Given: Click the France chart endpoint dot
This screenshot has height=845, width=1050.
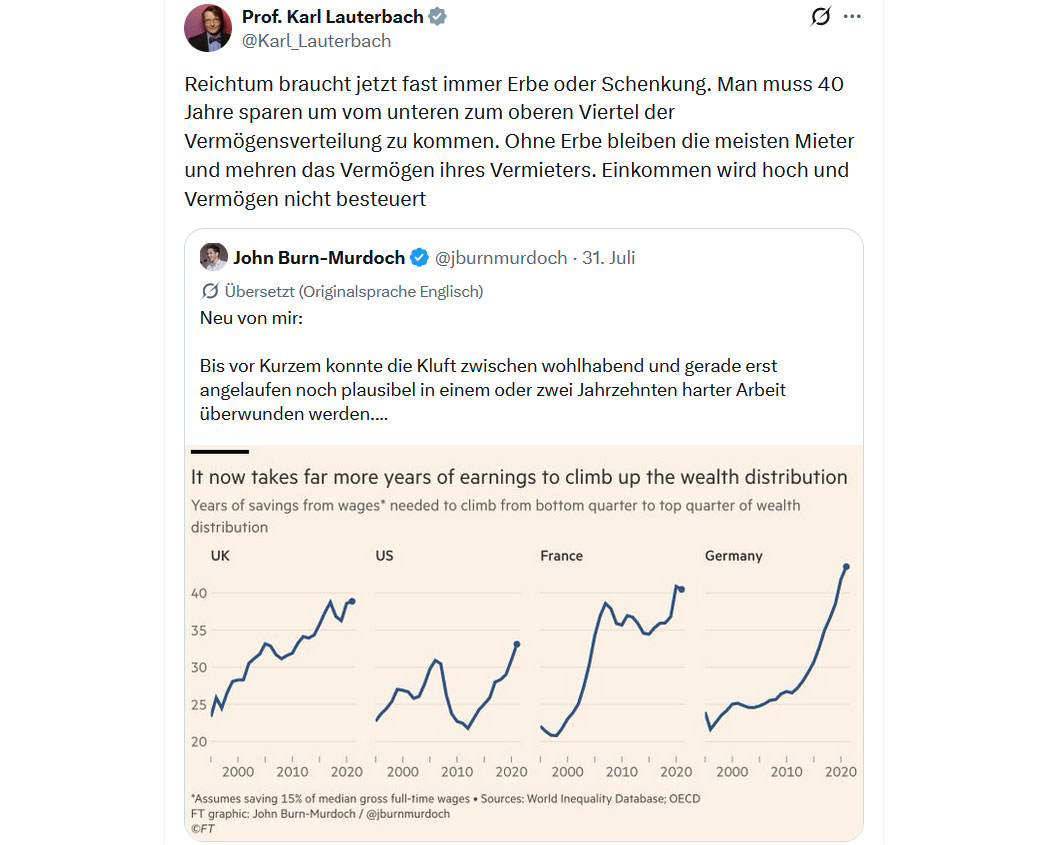Looking at the screenshot, I should 682,589.
